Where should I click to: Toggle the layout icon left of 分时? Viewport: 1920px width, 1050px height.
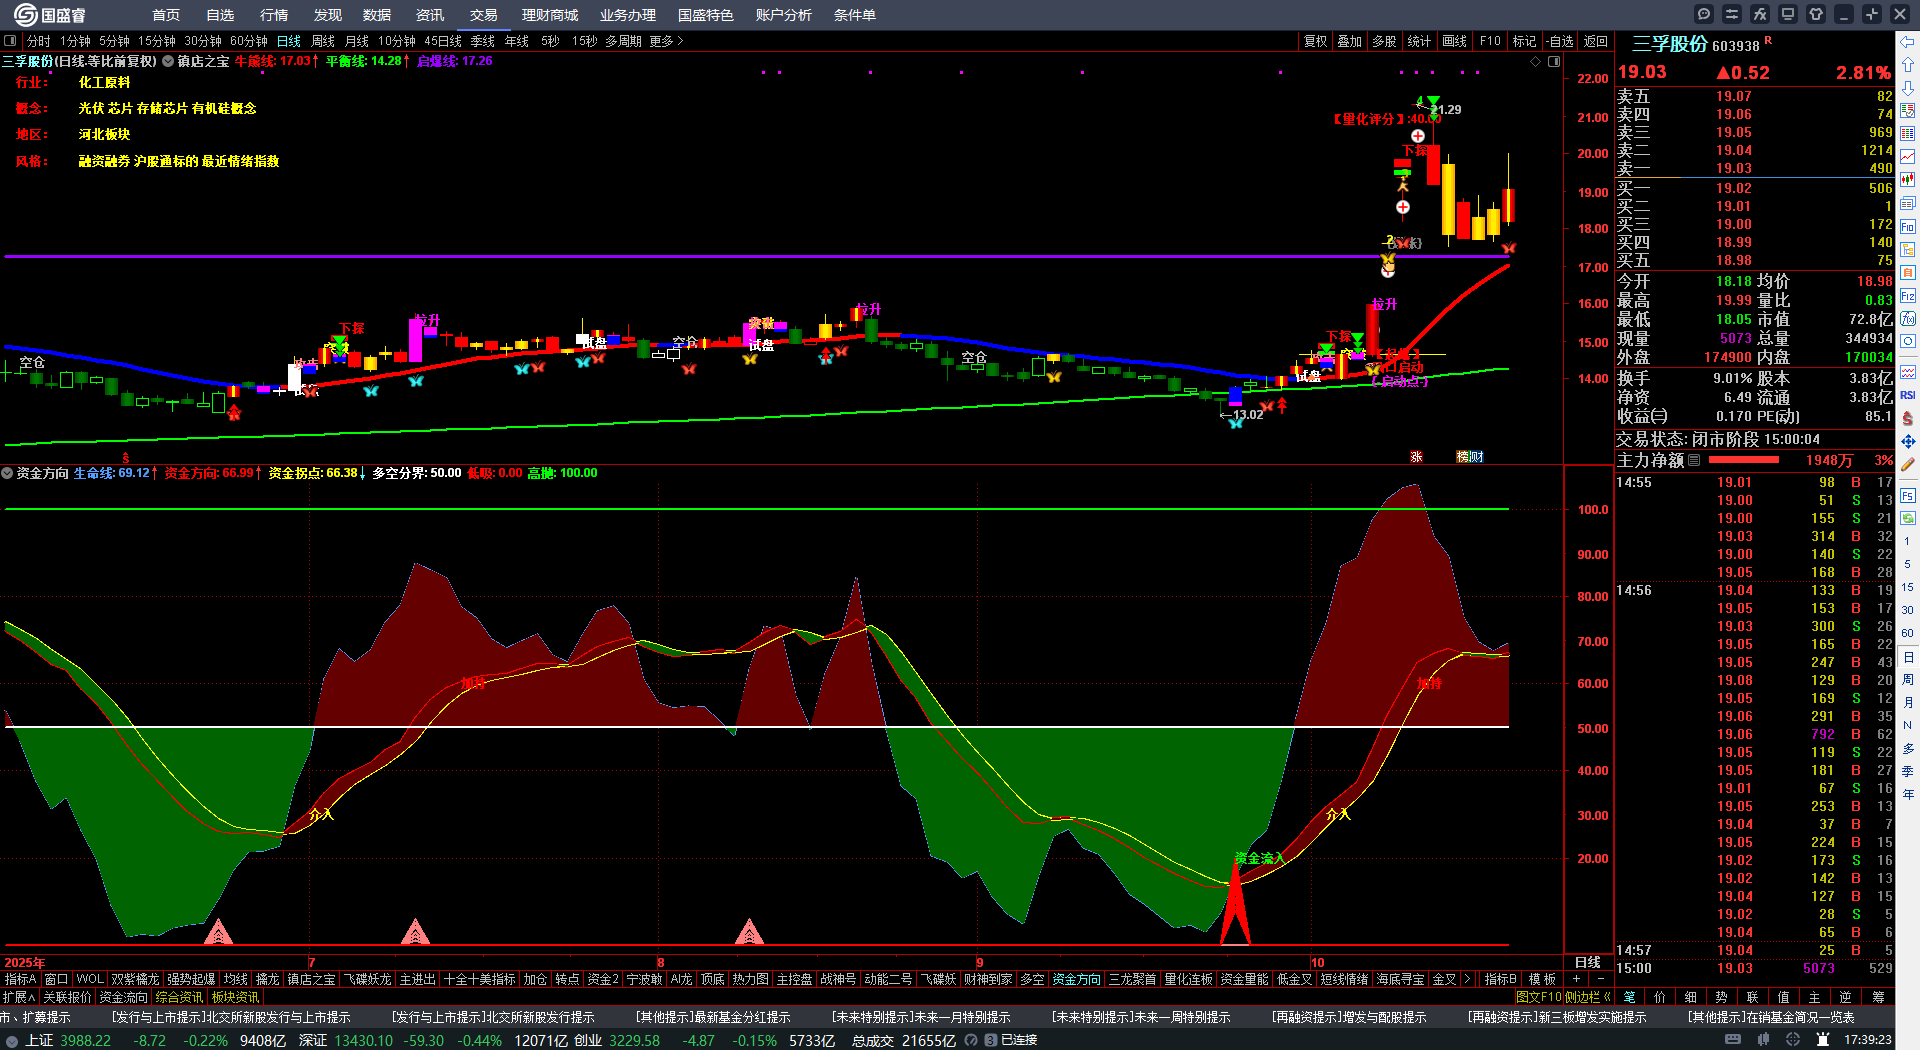[10, 41]
